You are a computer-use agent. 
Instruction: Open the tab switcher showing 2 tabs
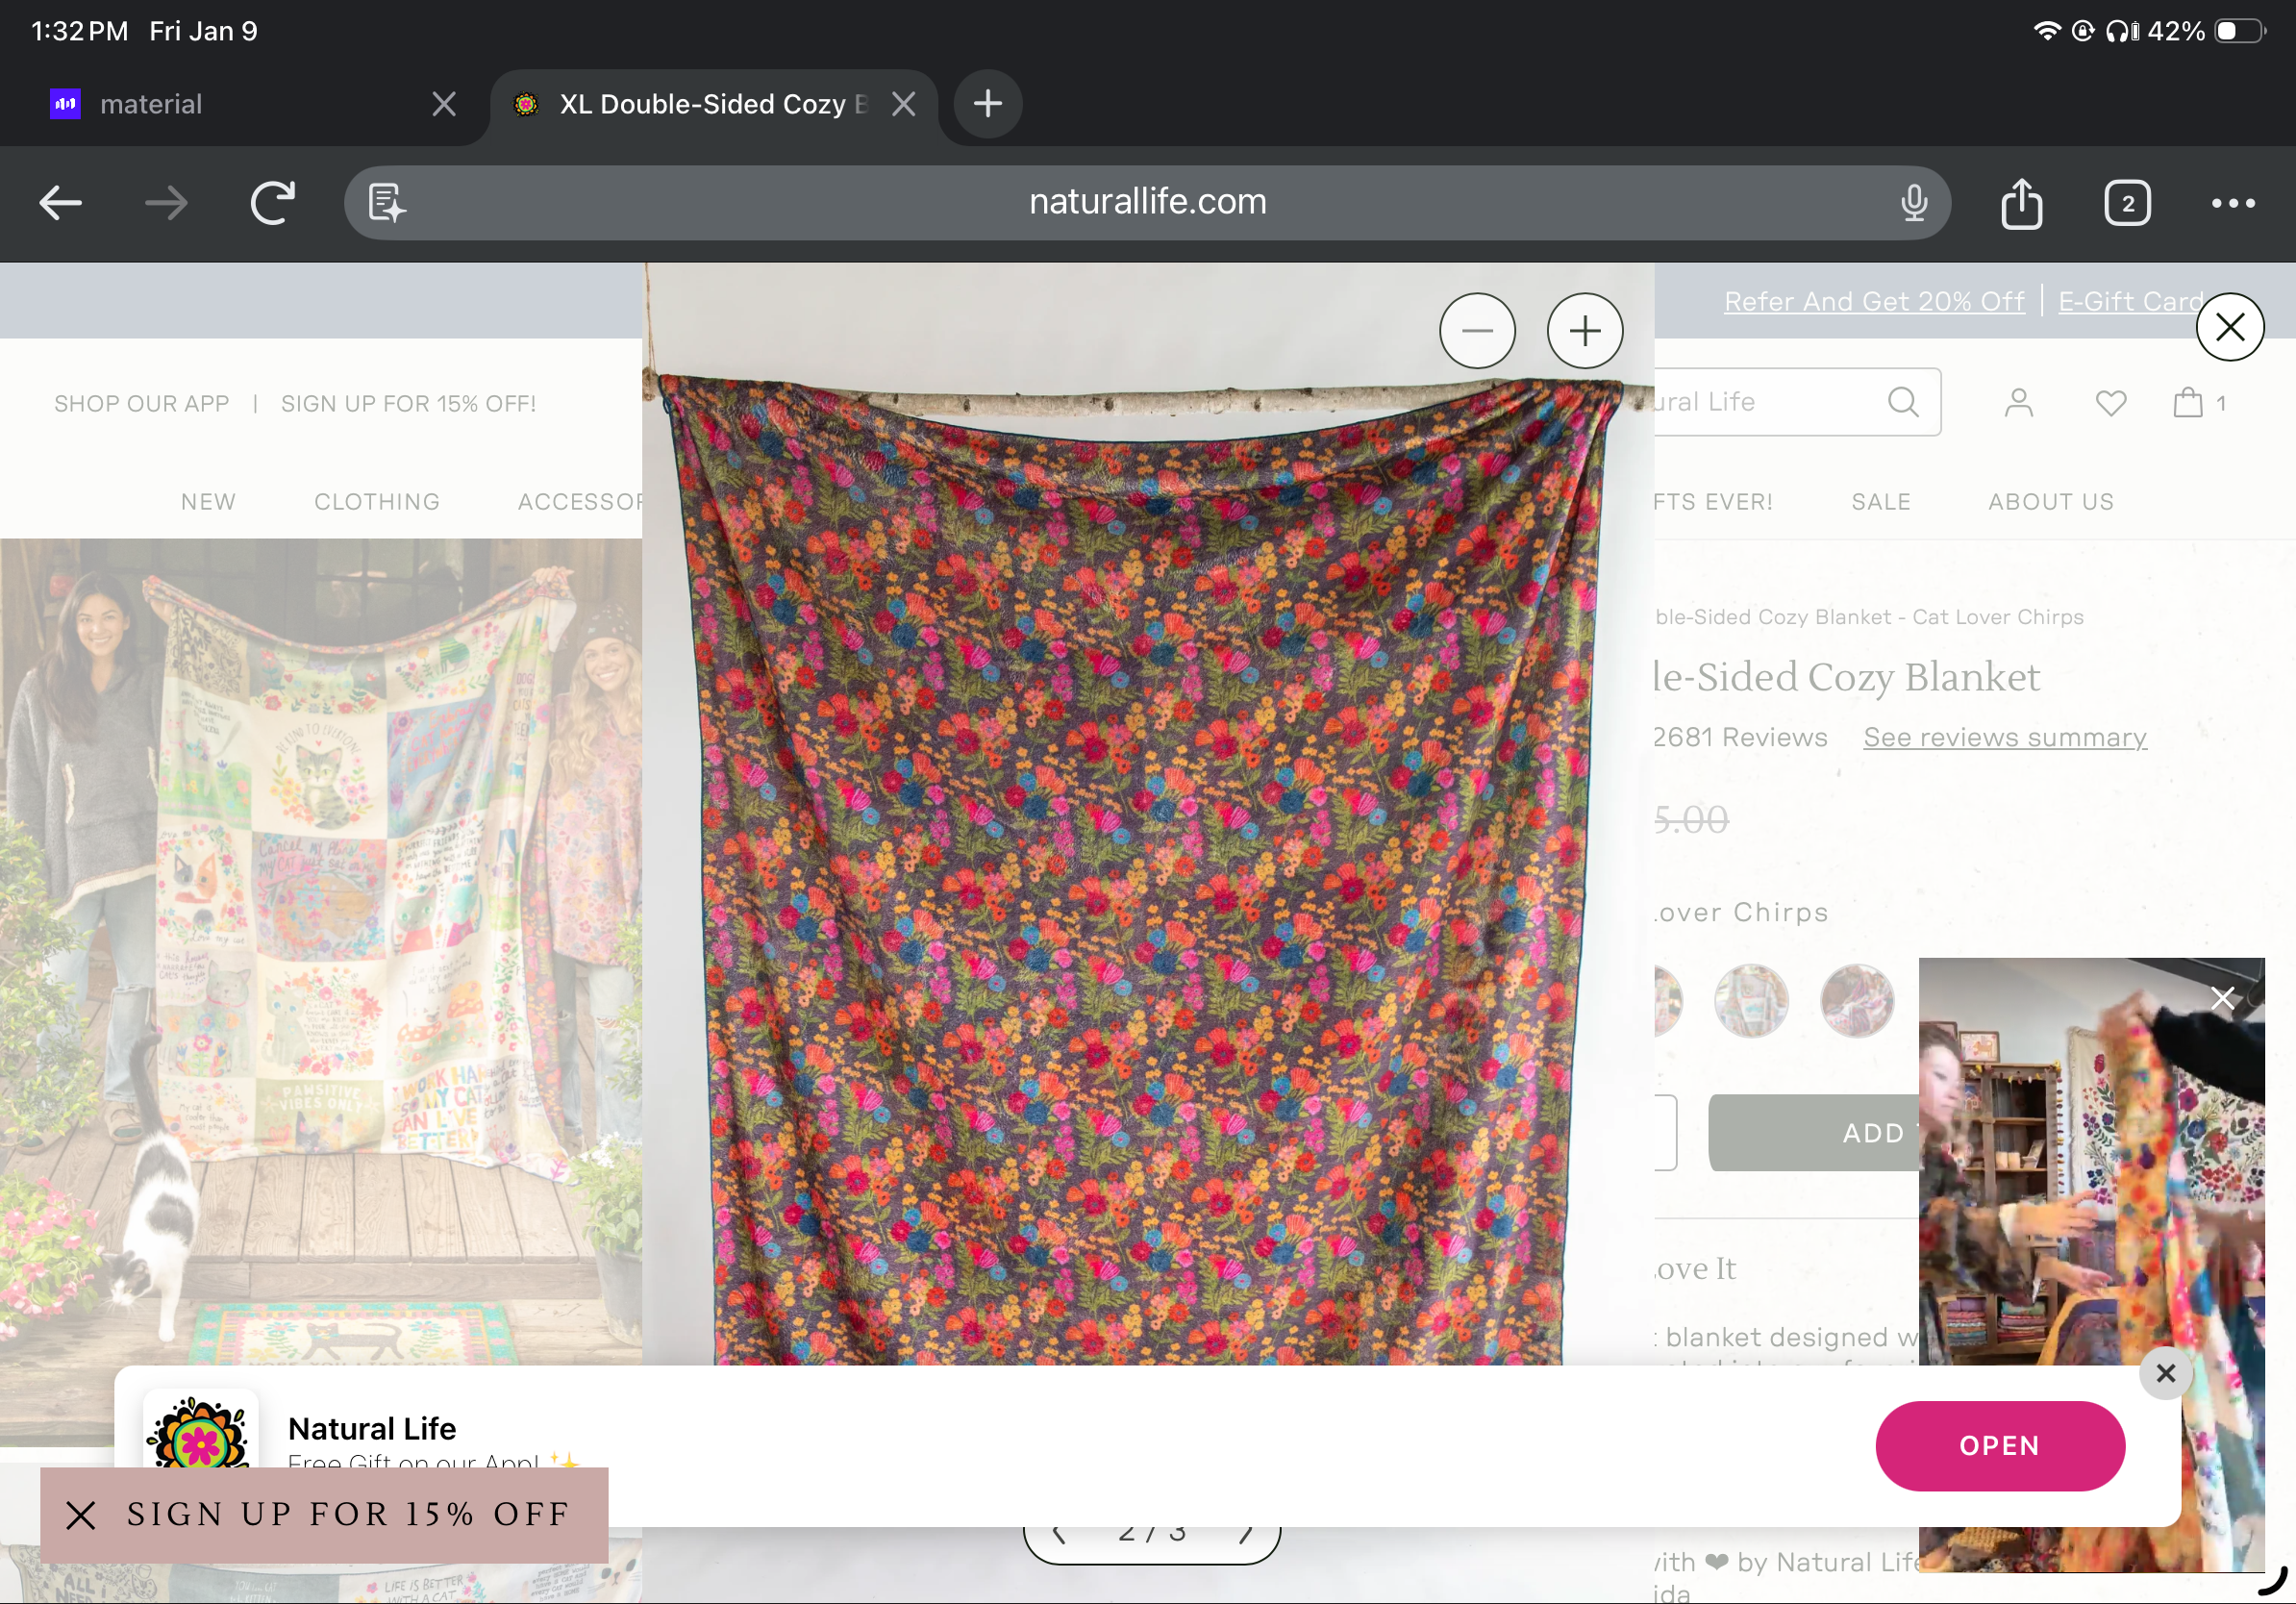click(2127, 203)
